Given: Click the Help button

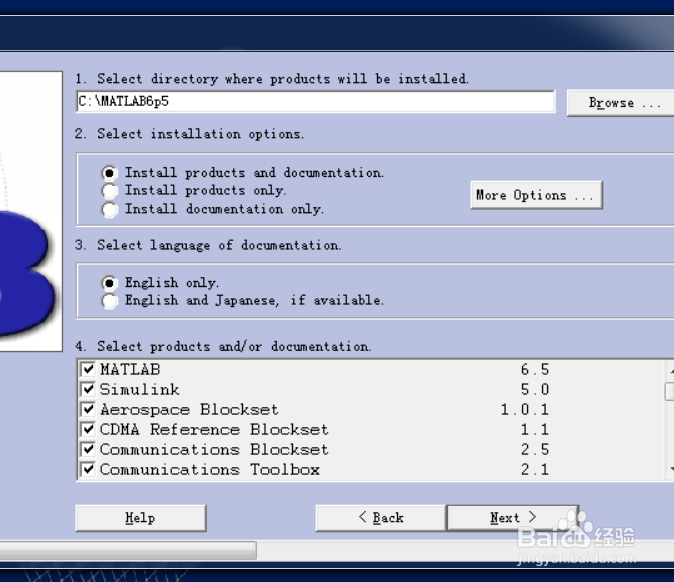Looking at the screenshot, I should [141, 518].
